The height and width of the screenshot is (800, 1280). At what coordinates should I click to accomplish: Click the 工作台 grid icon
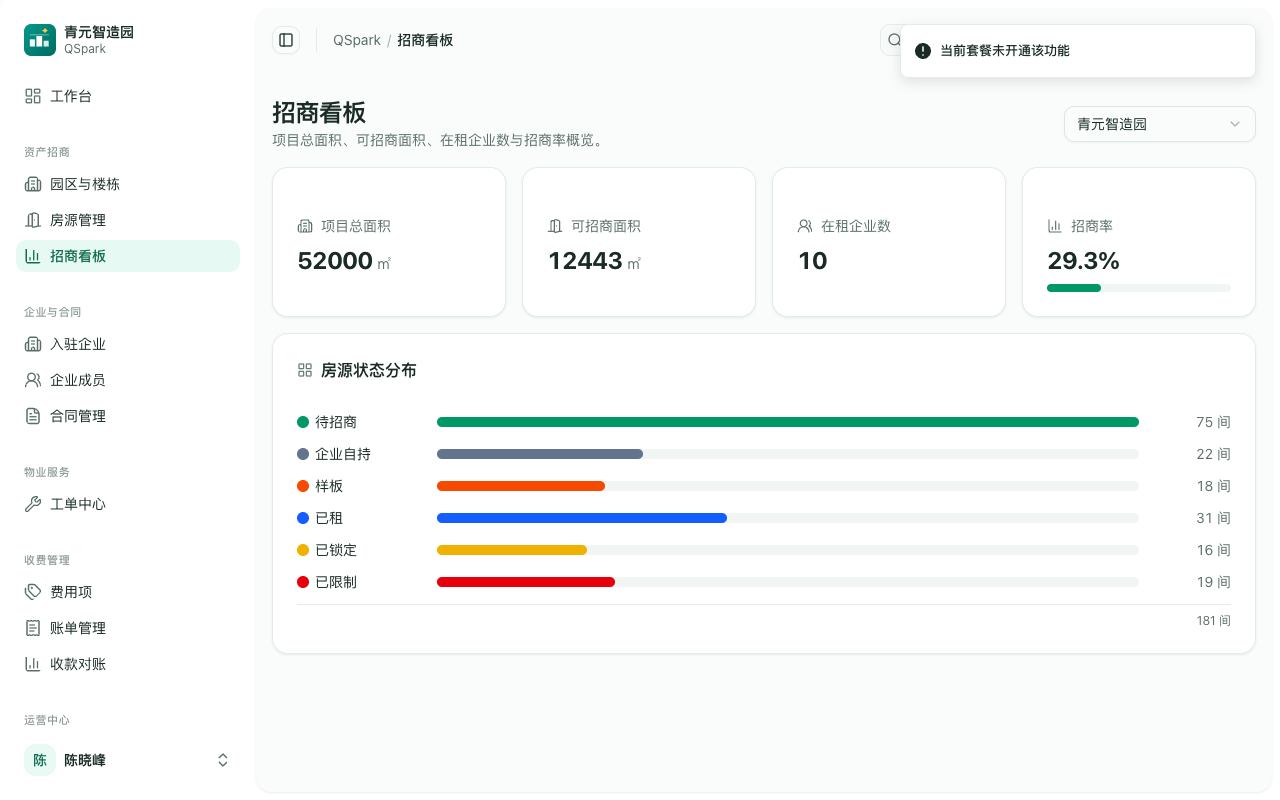point(33,96)
